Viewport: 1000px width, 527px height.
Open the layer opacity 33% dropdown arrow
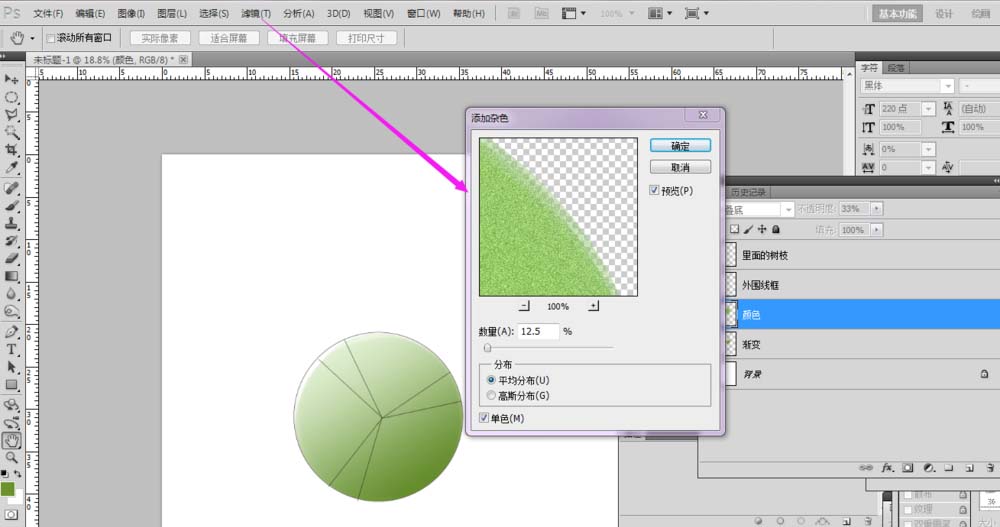877,209
